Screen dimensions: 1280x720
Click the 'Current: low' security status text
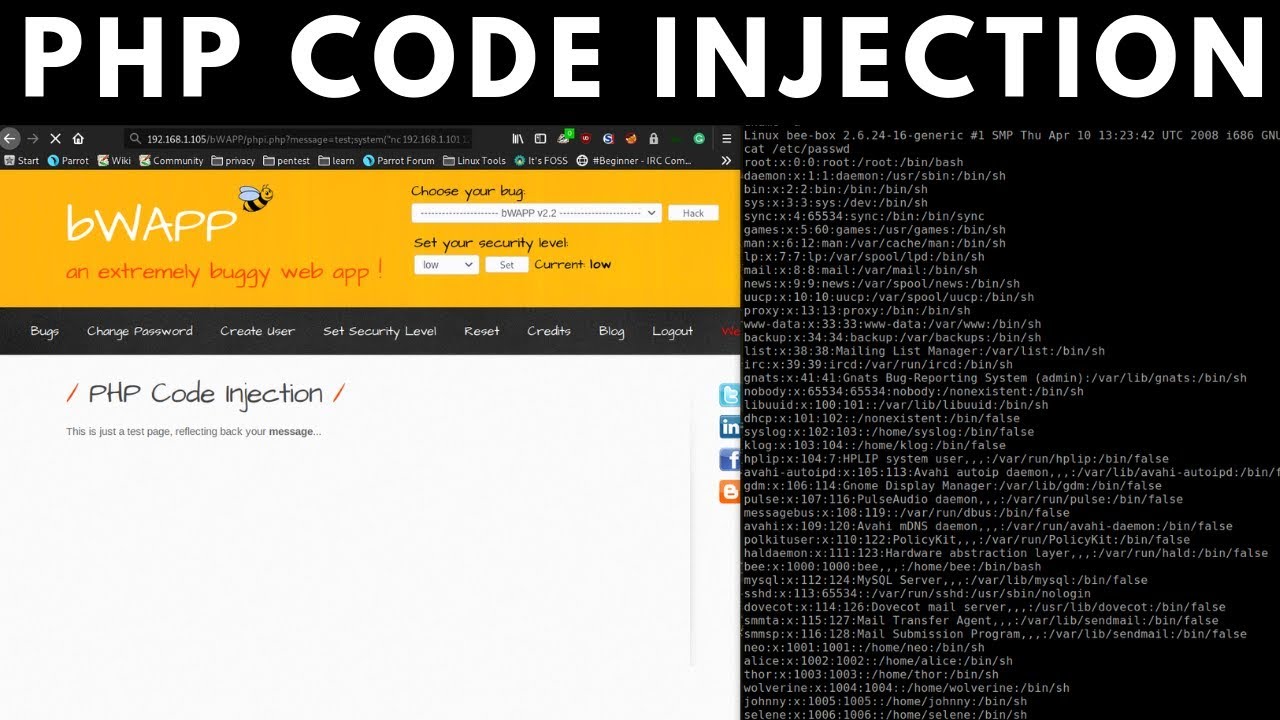(572, 264)
